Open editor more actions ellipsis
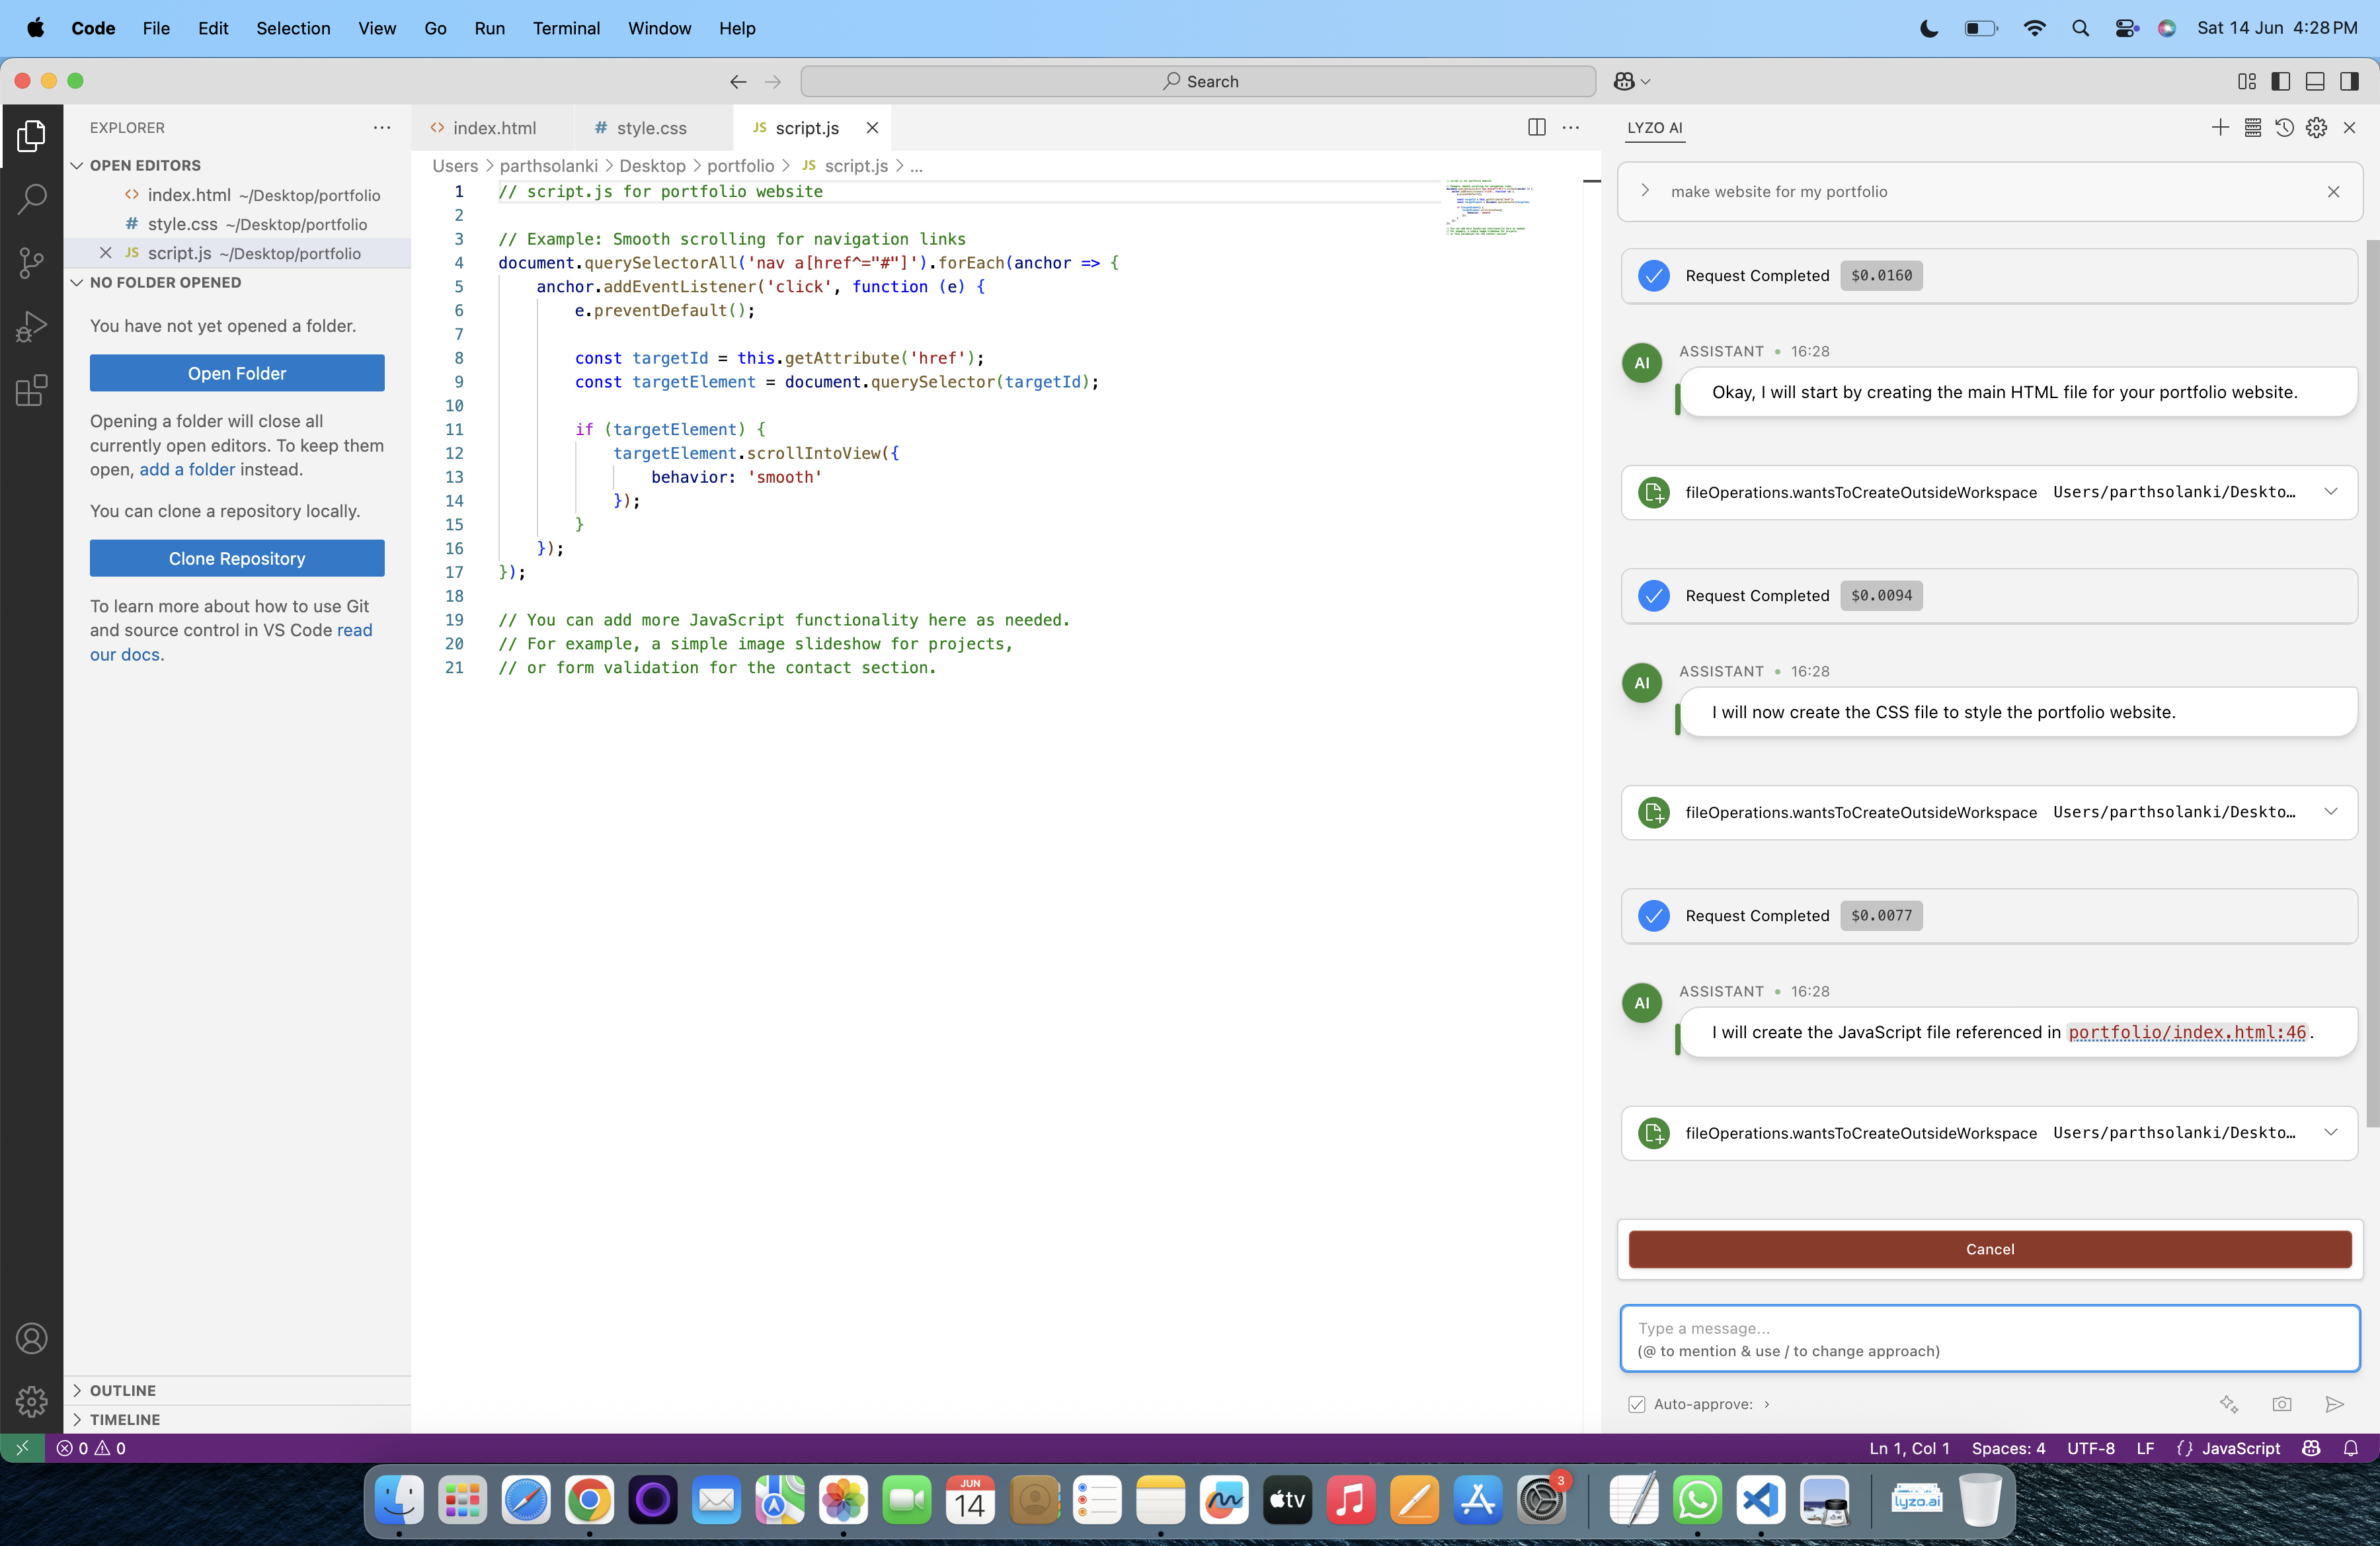 click(1571, 127)
